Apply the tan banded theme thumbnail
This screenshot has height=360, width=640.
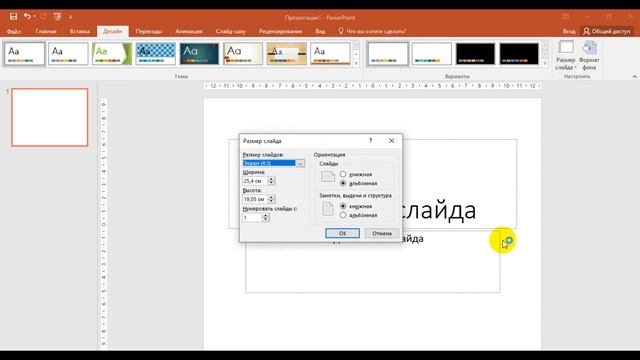click(287, 53)
